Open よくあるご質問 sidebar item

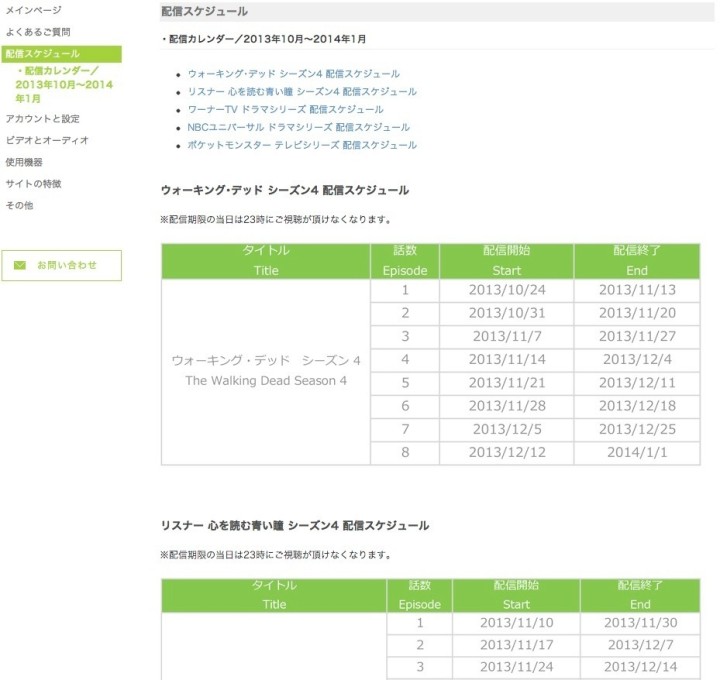point(38,32)
